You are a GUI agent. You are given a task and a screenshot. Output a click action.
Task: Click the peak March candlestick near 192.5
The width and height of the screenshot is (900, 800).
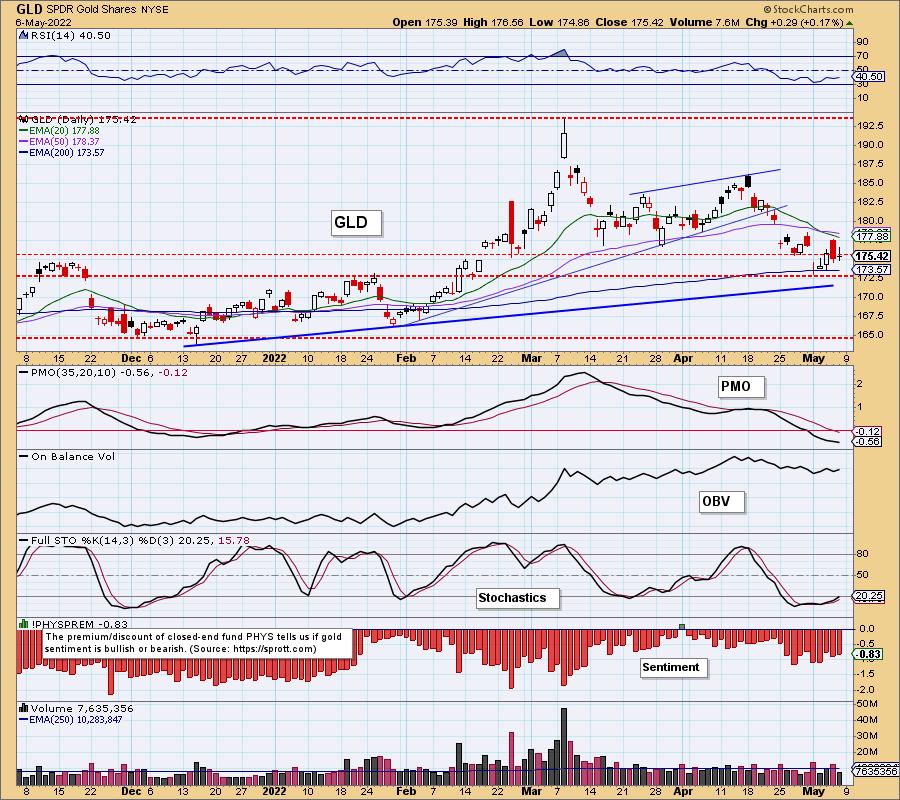(564, 139)
